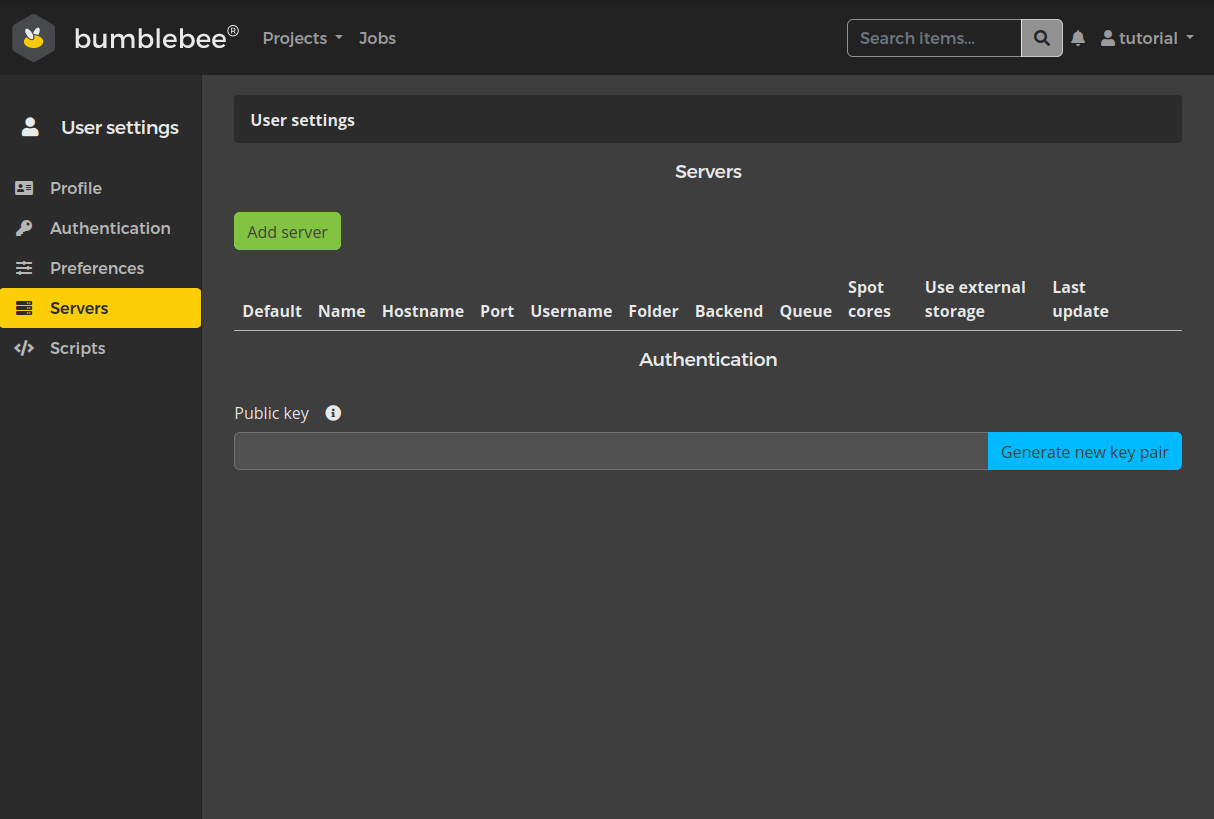Click inside the Public key text field
This screenshot has height=819, width=1214.
(x=610, y=451)
